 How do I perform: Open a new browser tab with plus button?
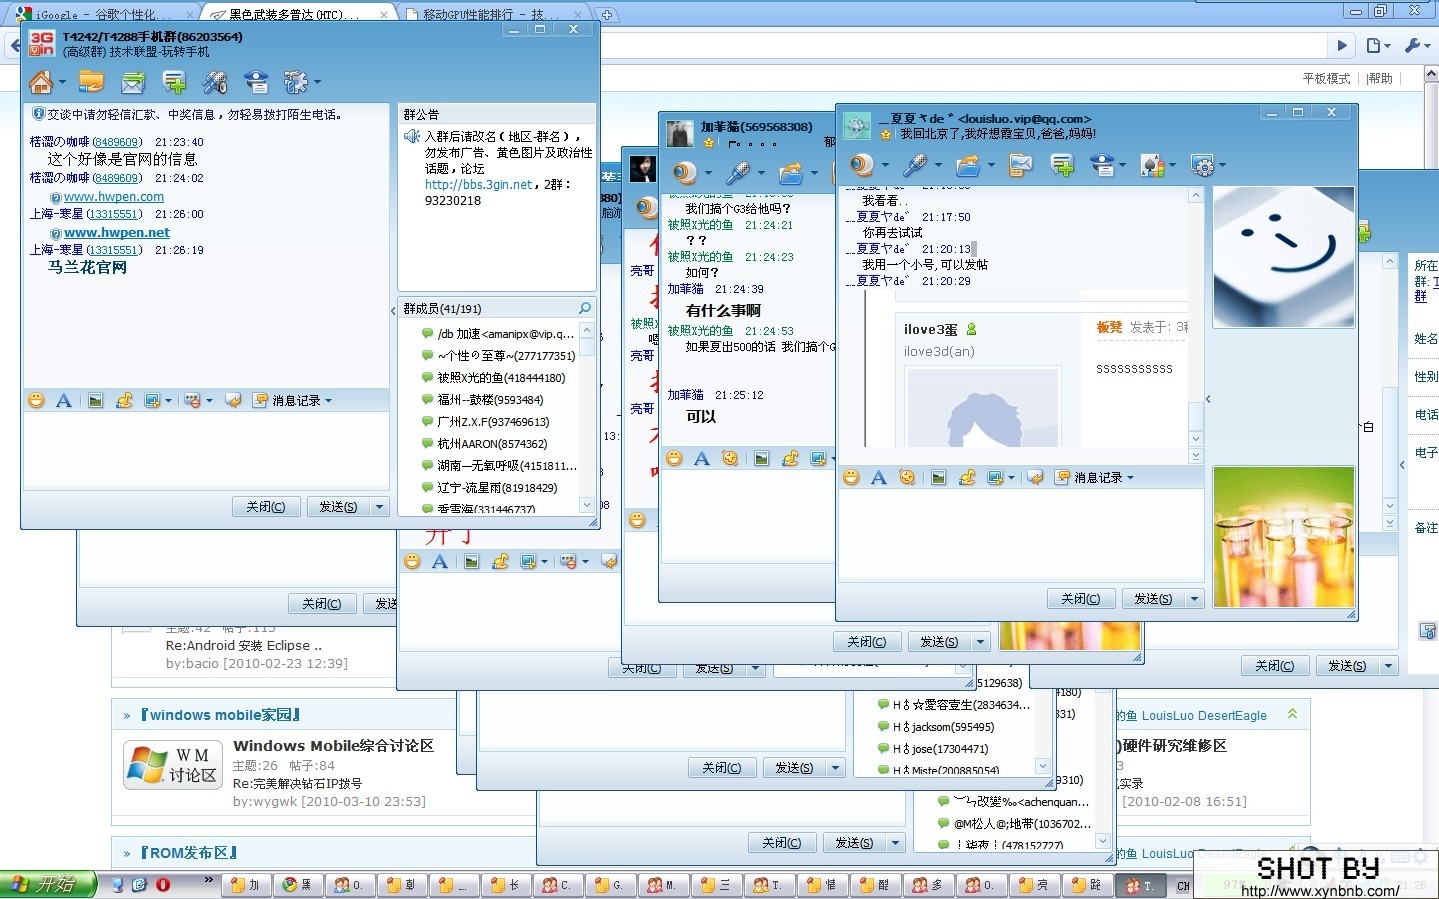pyautogui.click(x=606, y=14)
